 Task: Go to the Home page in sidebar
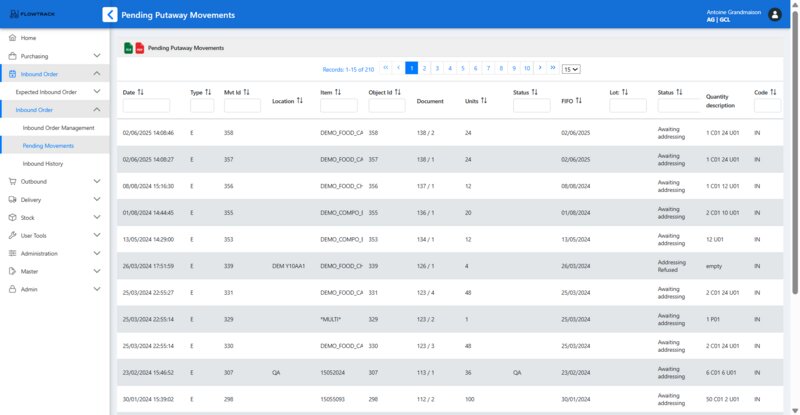click(28, 38)
